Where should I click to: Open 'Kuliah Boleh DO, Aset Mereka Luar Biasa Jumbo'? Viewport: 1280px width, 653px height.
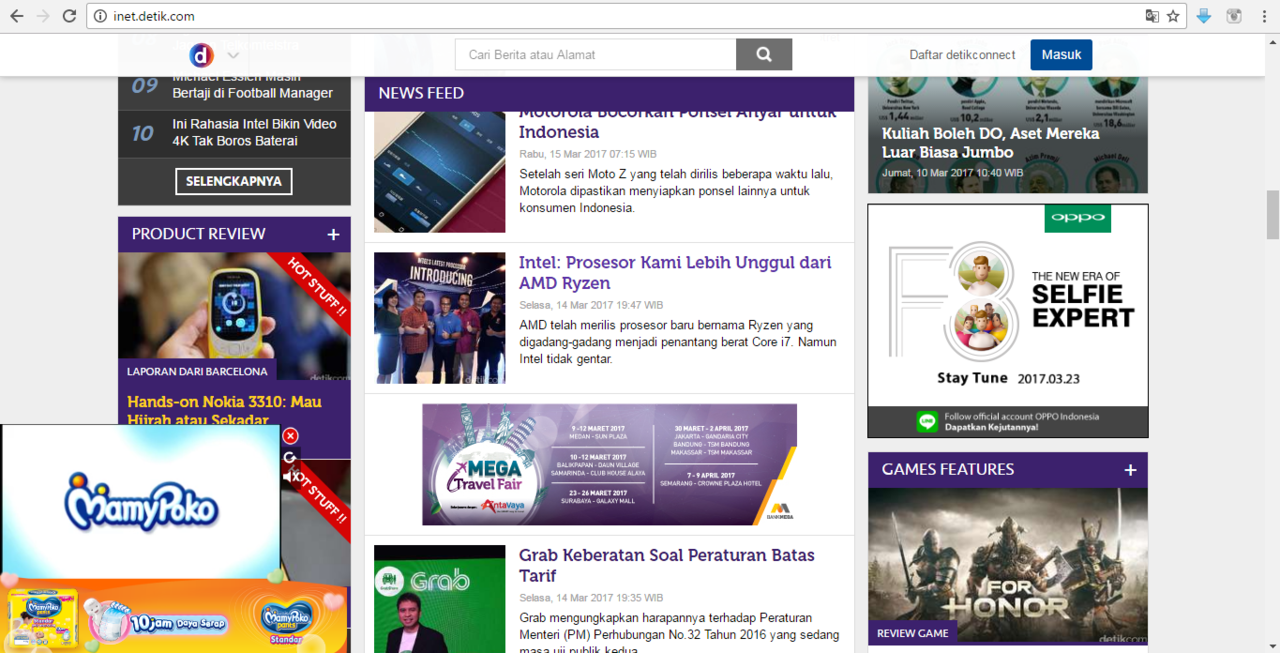[990, 143]
